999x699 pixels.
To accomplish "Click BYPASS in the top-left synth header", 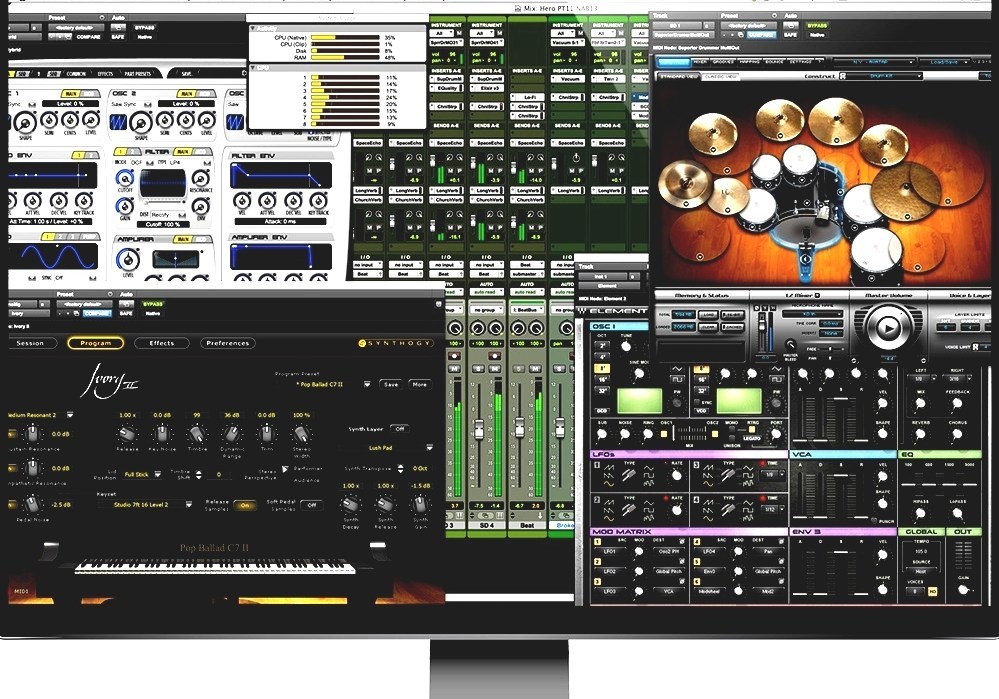I will coord(145,27).
